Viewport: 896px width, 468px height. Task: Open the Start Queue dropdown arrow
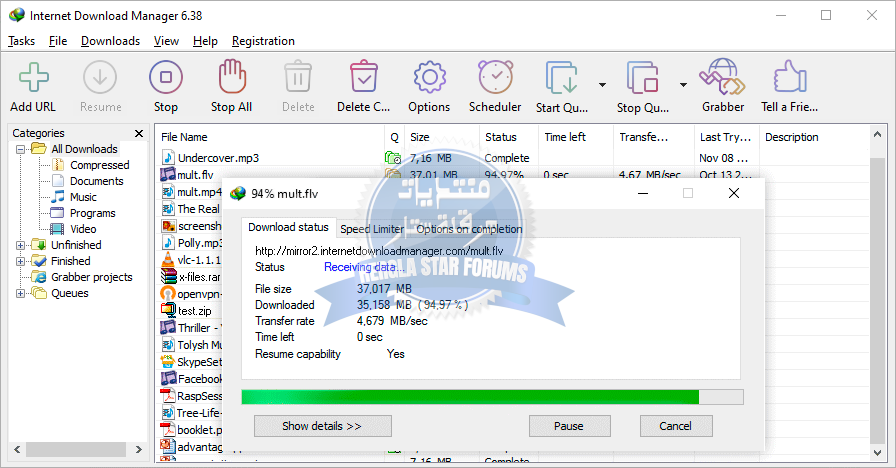[602, 85]
